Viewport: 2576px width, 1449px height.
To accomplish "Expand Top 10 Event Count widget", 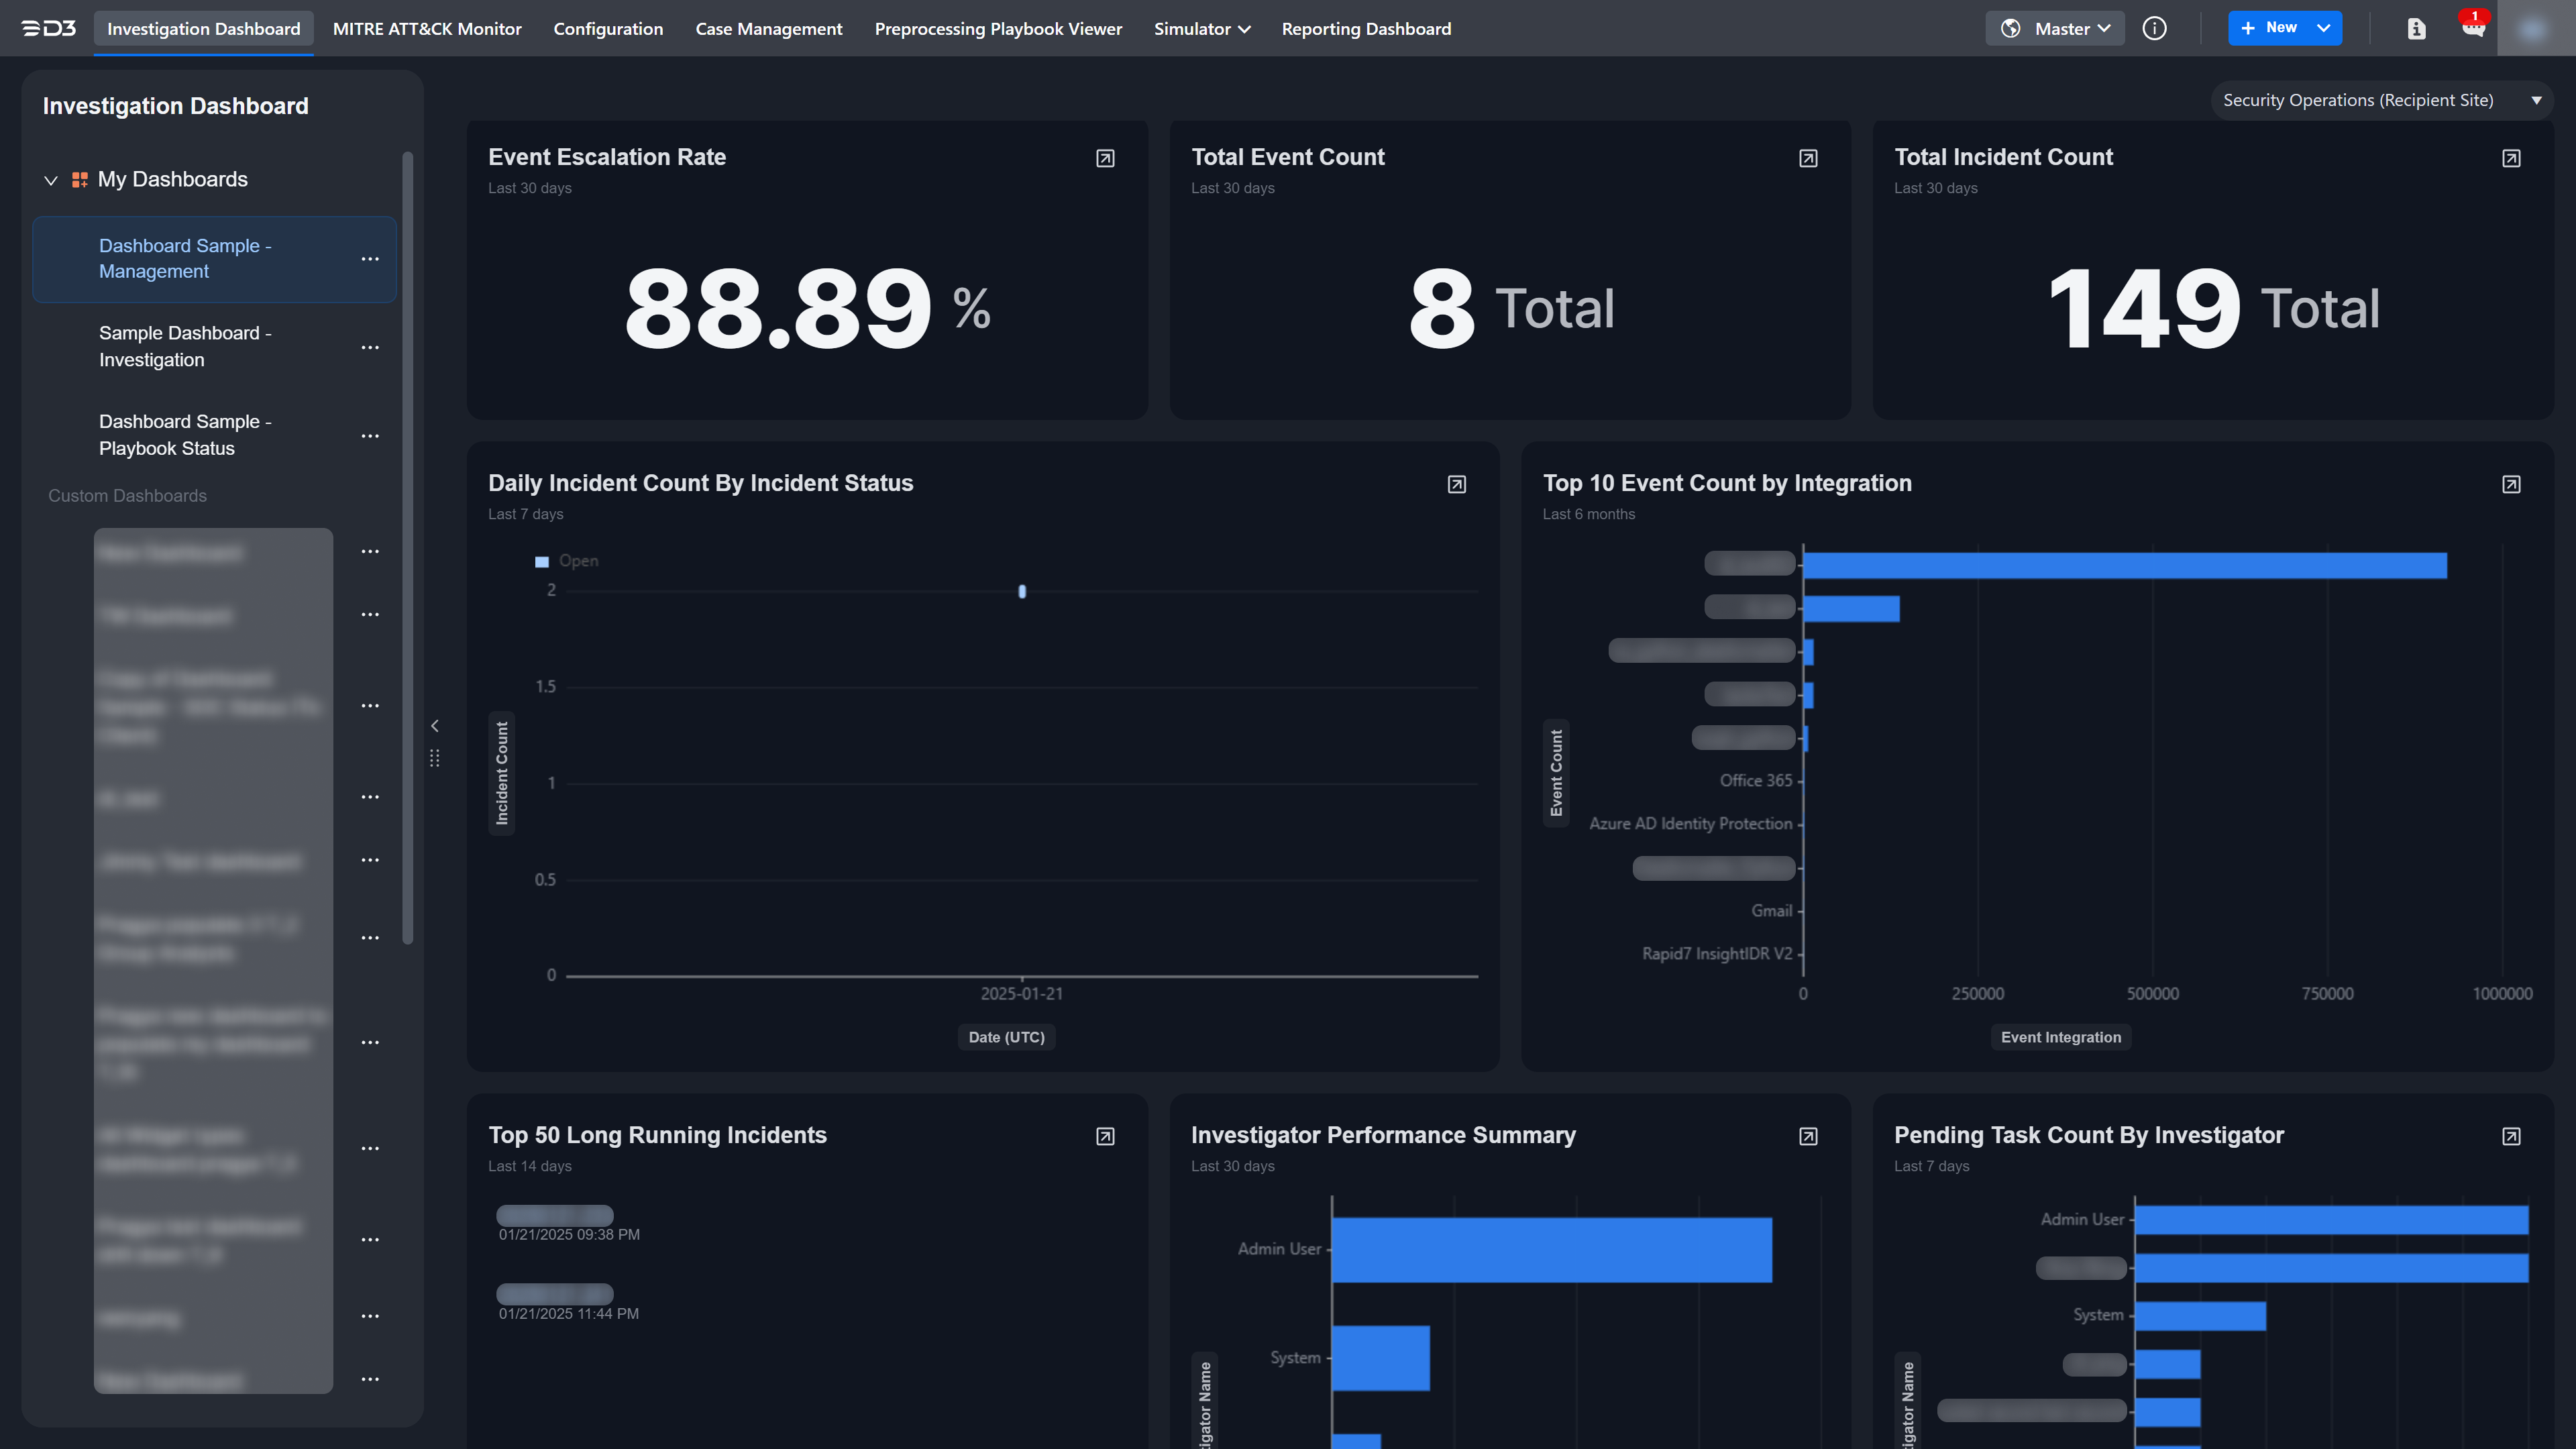I will 2511,485.
